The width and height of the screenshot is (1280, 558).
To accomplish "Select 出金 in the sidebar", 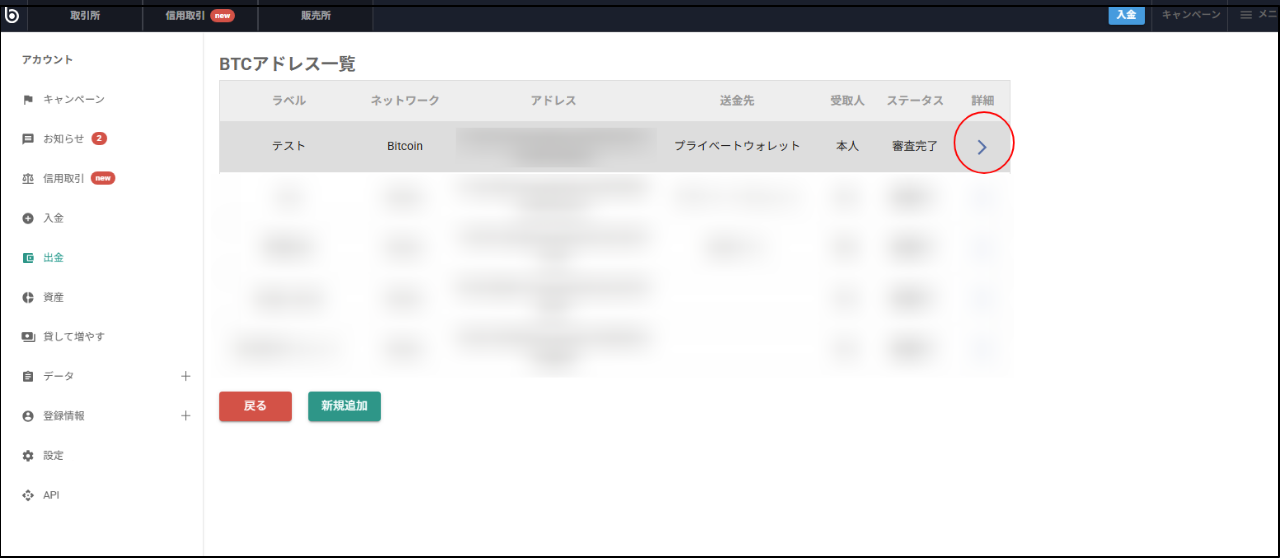I will 54,257.
